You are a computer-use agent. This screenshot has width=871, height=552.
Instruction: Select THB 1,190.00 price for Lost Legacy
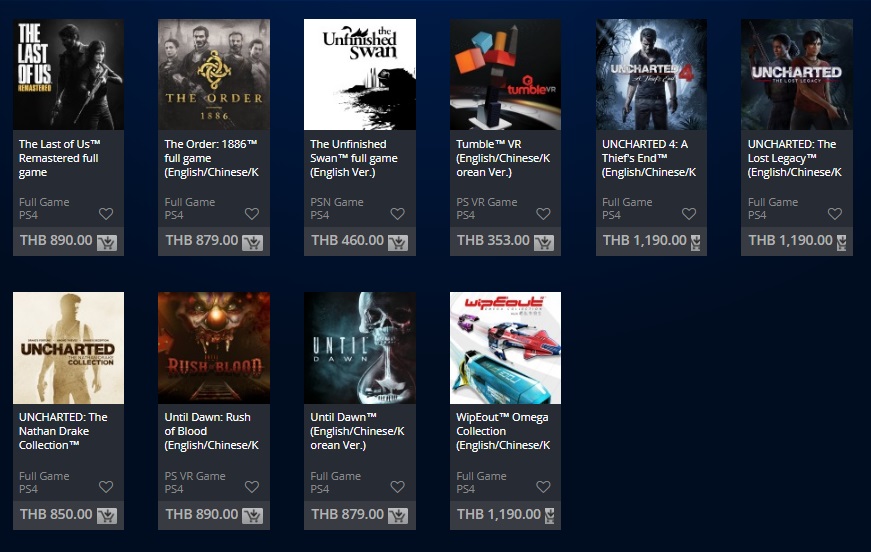pos(790,240)
